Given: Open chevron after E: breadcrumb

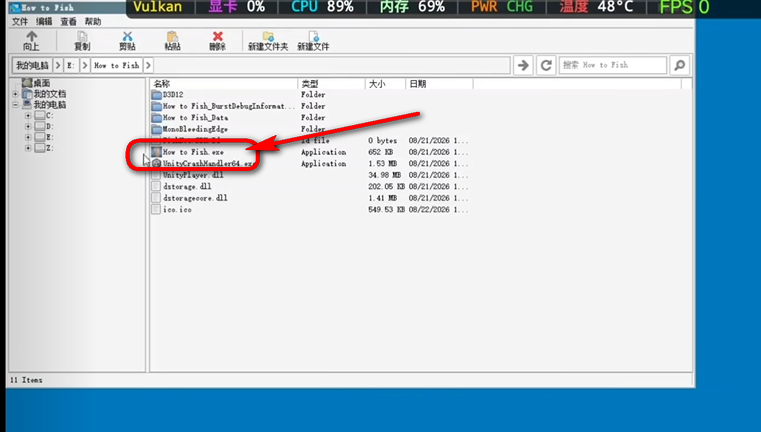Looking at the screenshot, I should click(85, 65).
